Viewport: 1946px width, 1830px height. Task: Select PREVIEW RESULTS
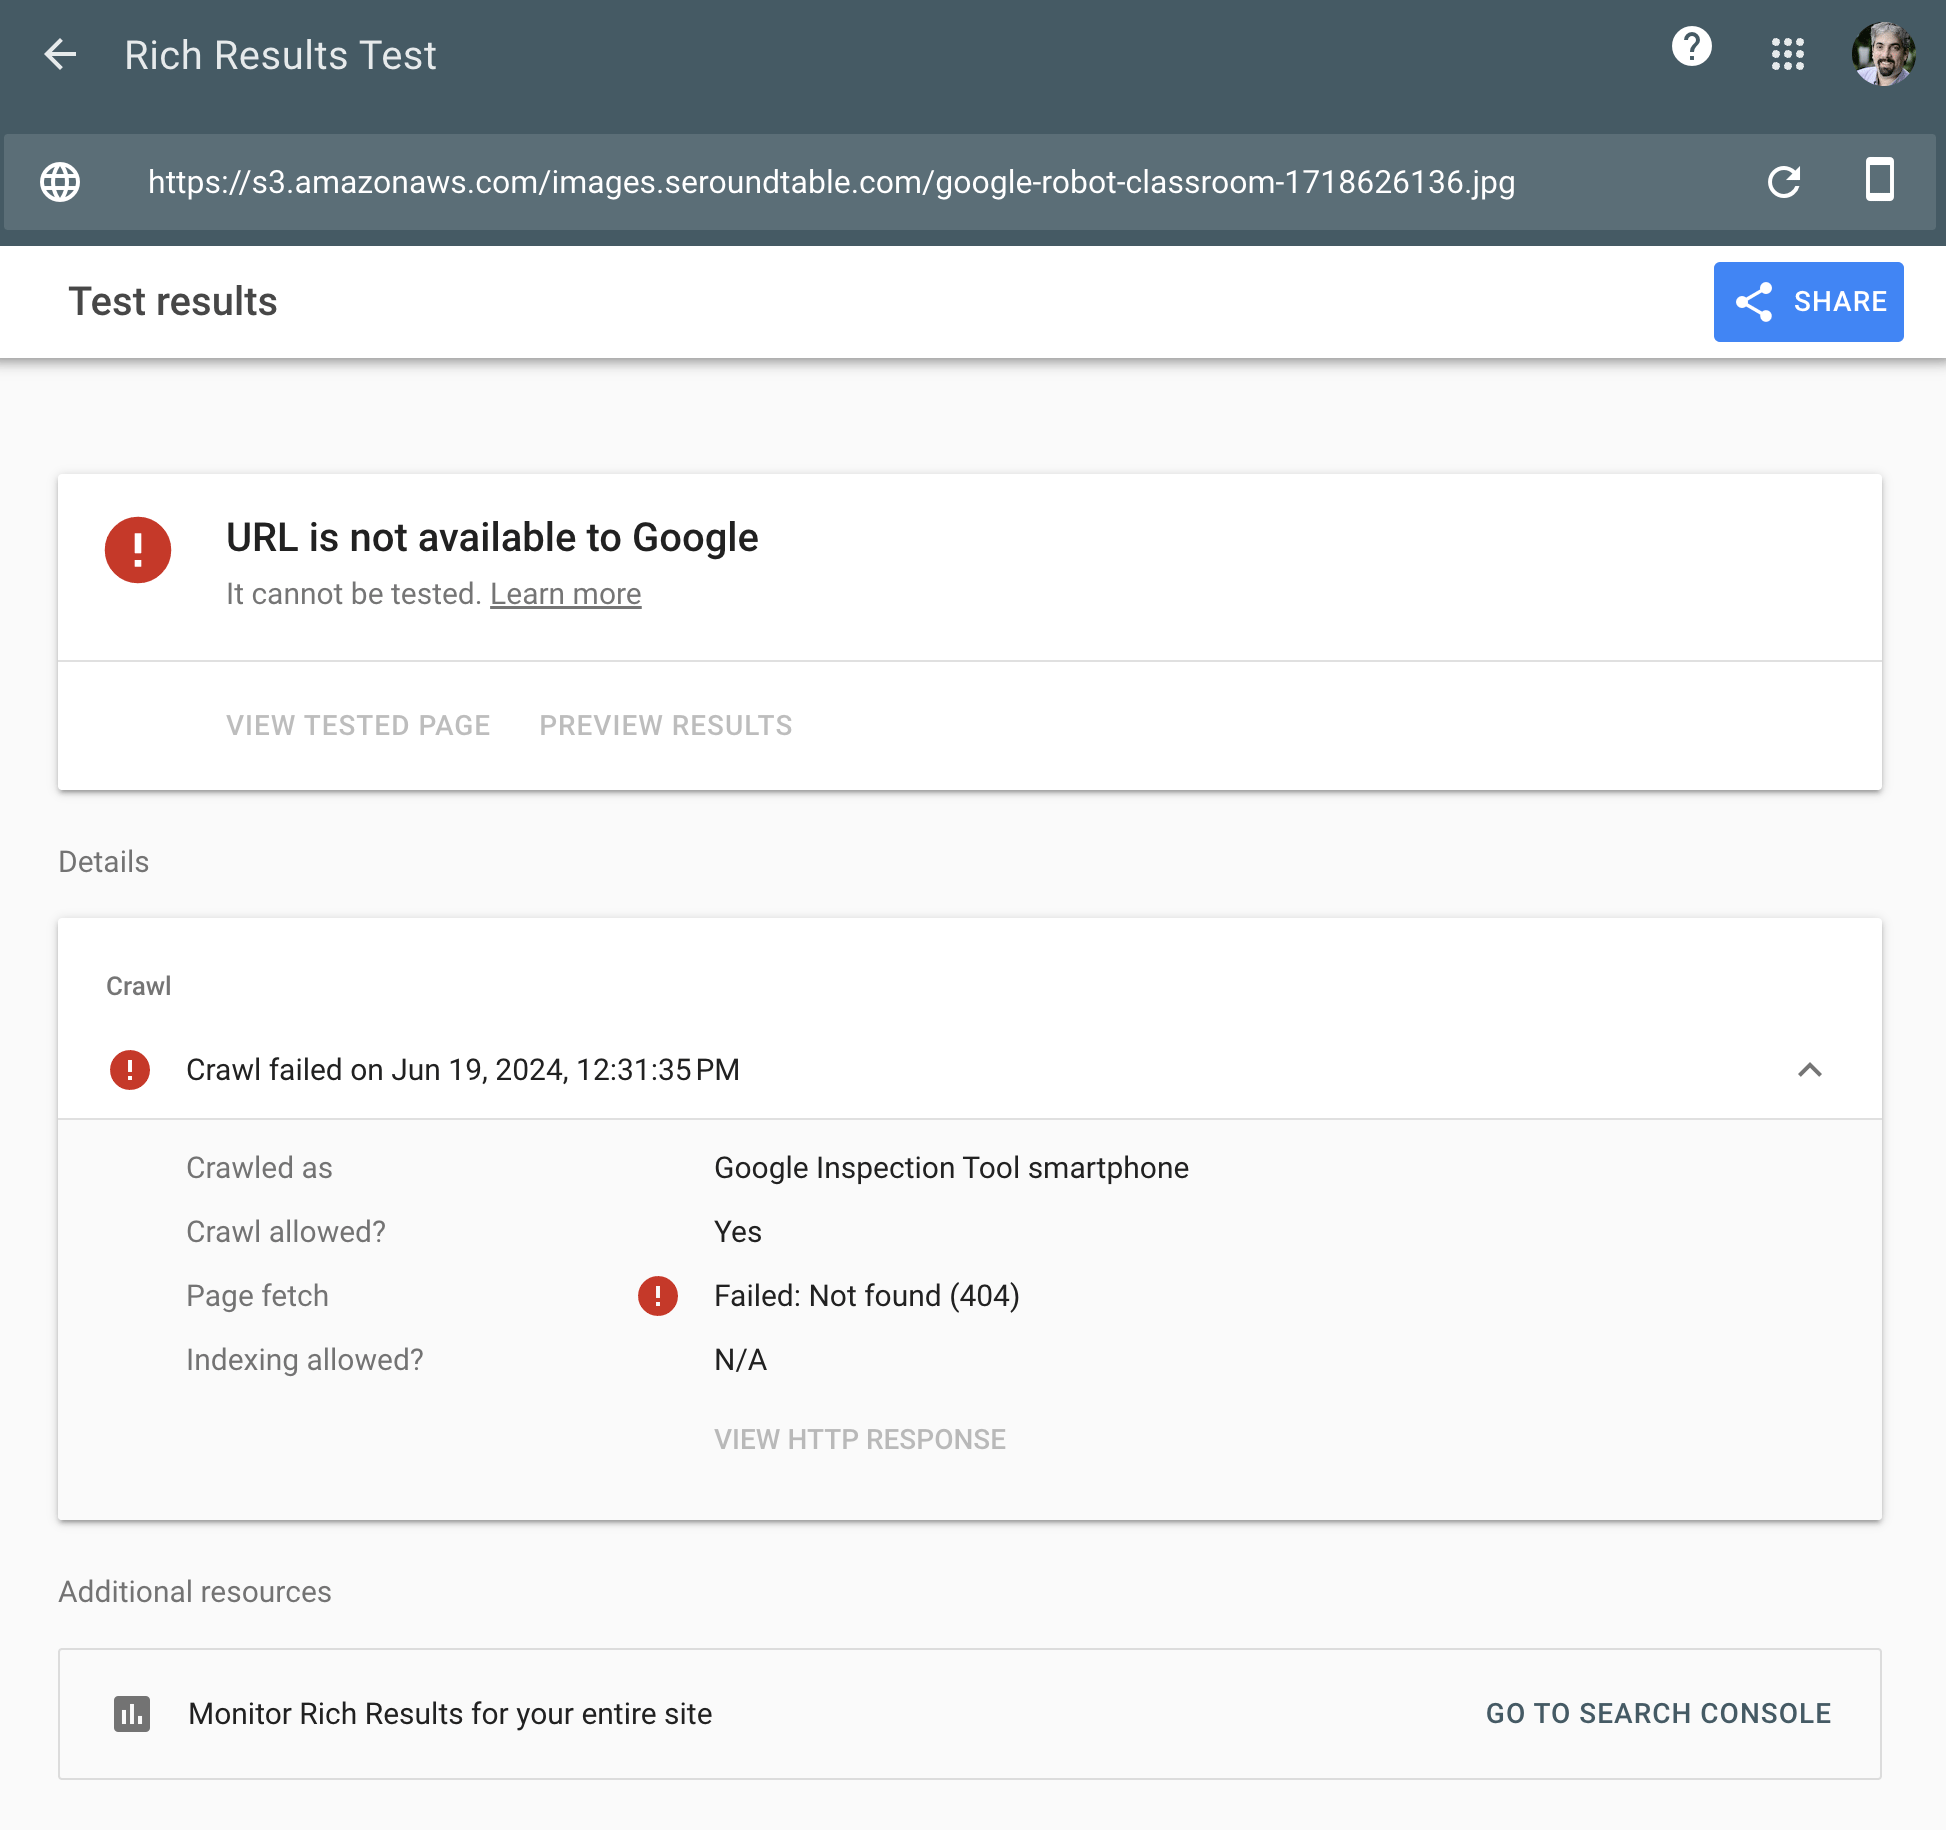pos(664,725)
